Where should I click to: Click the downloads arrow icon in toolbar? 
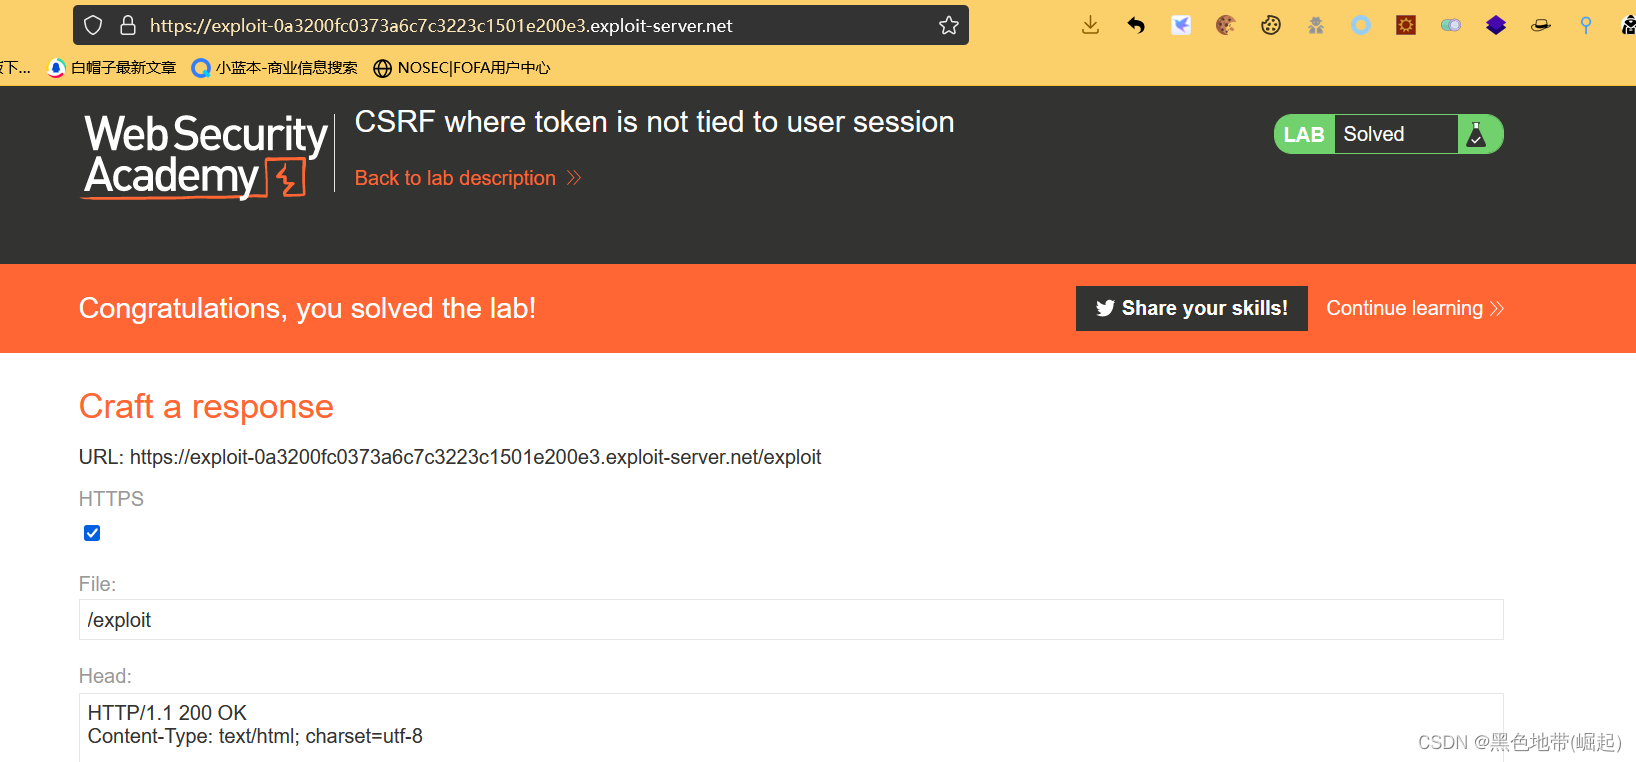tap(1090, 25)
